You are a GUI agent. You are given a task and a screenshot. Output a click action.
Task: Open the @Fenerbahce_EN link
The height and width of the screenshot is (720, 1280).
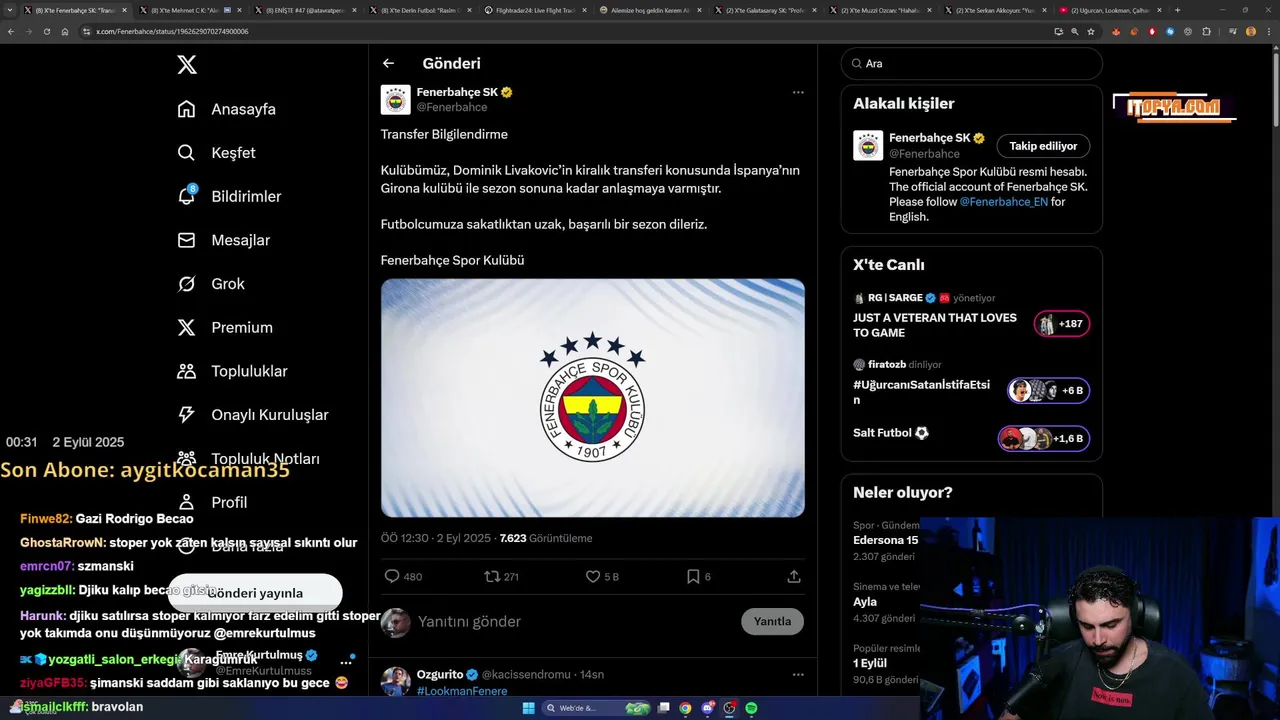point(1003,201)
